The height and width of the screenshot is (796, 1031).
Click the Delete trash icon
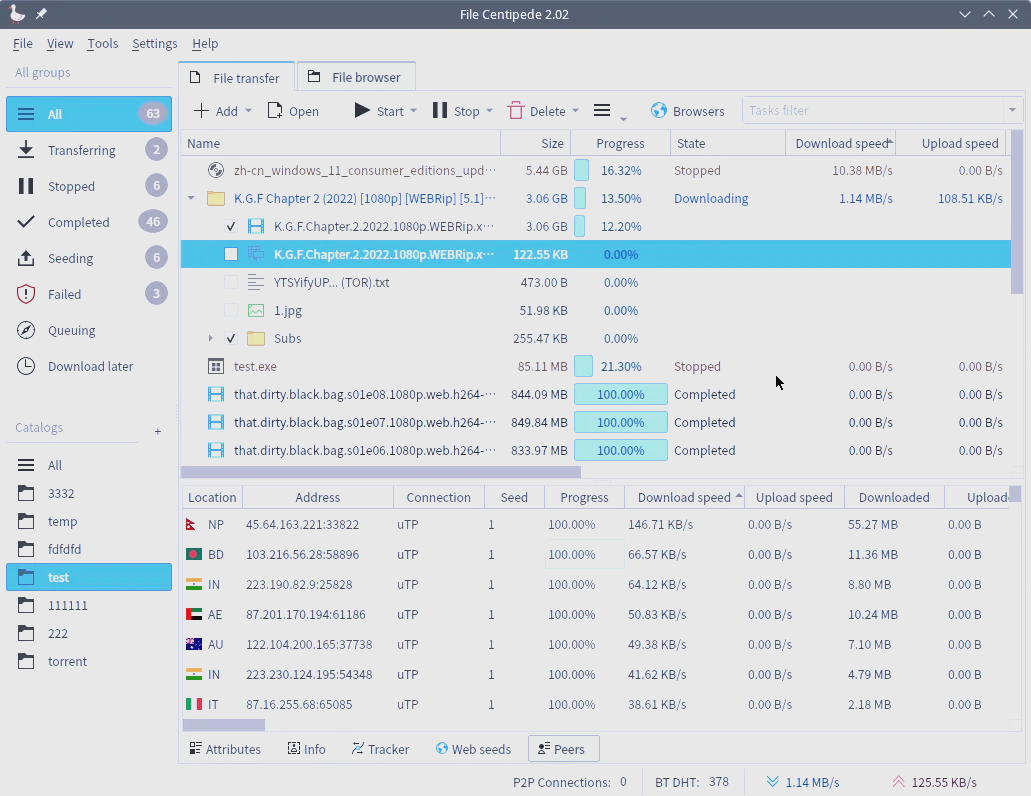(516, 111)
